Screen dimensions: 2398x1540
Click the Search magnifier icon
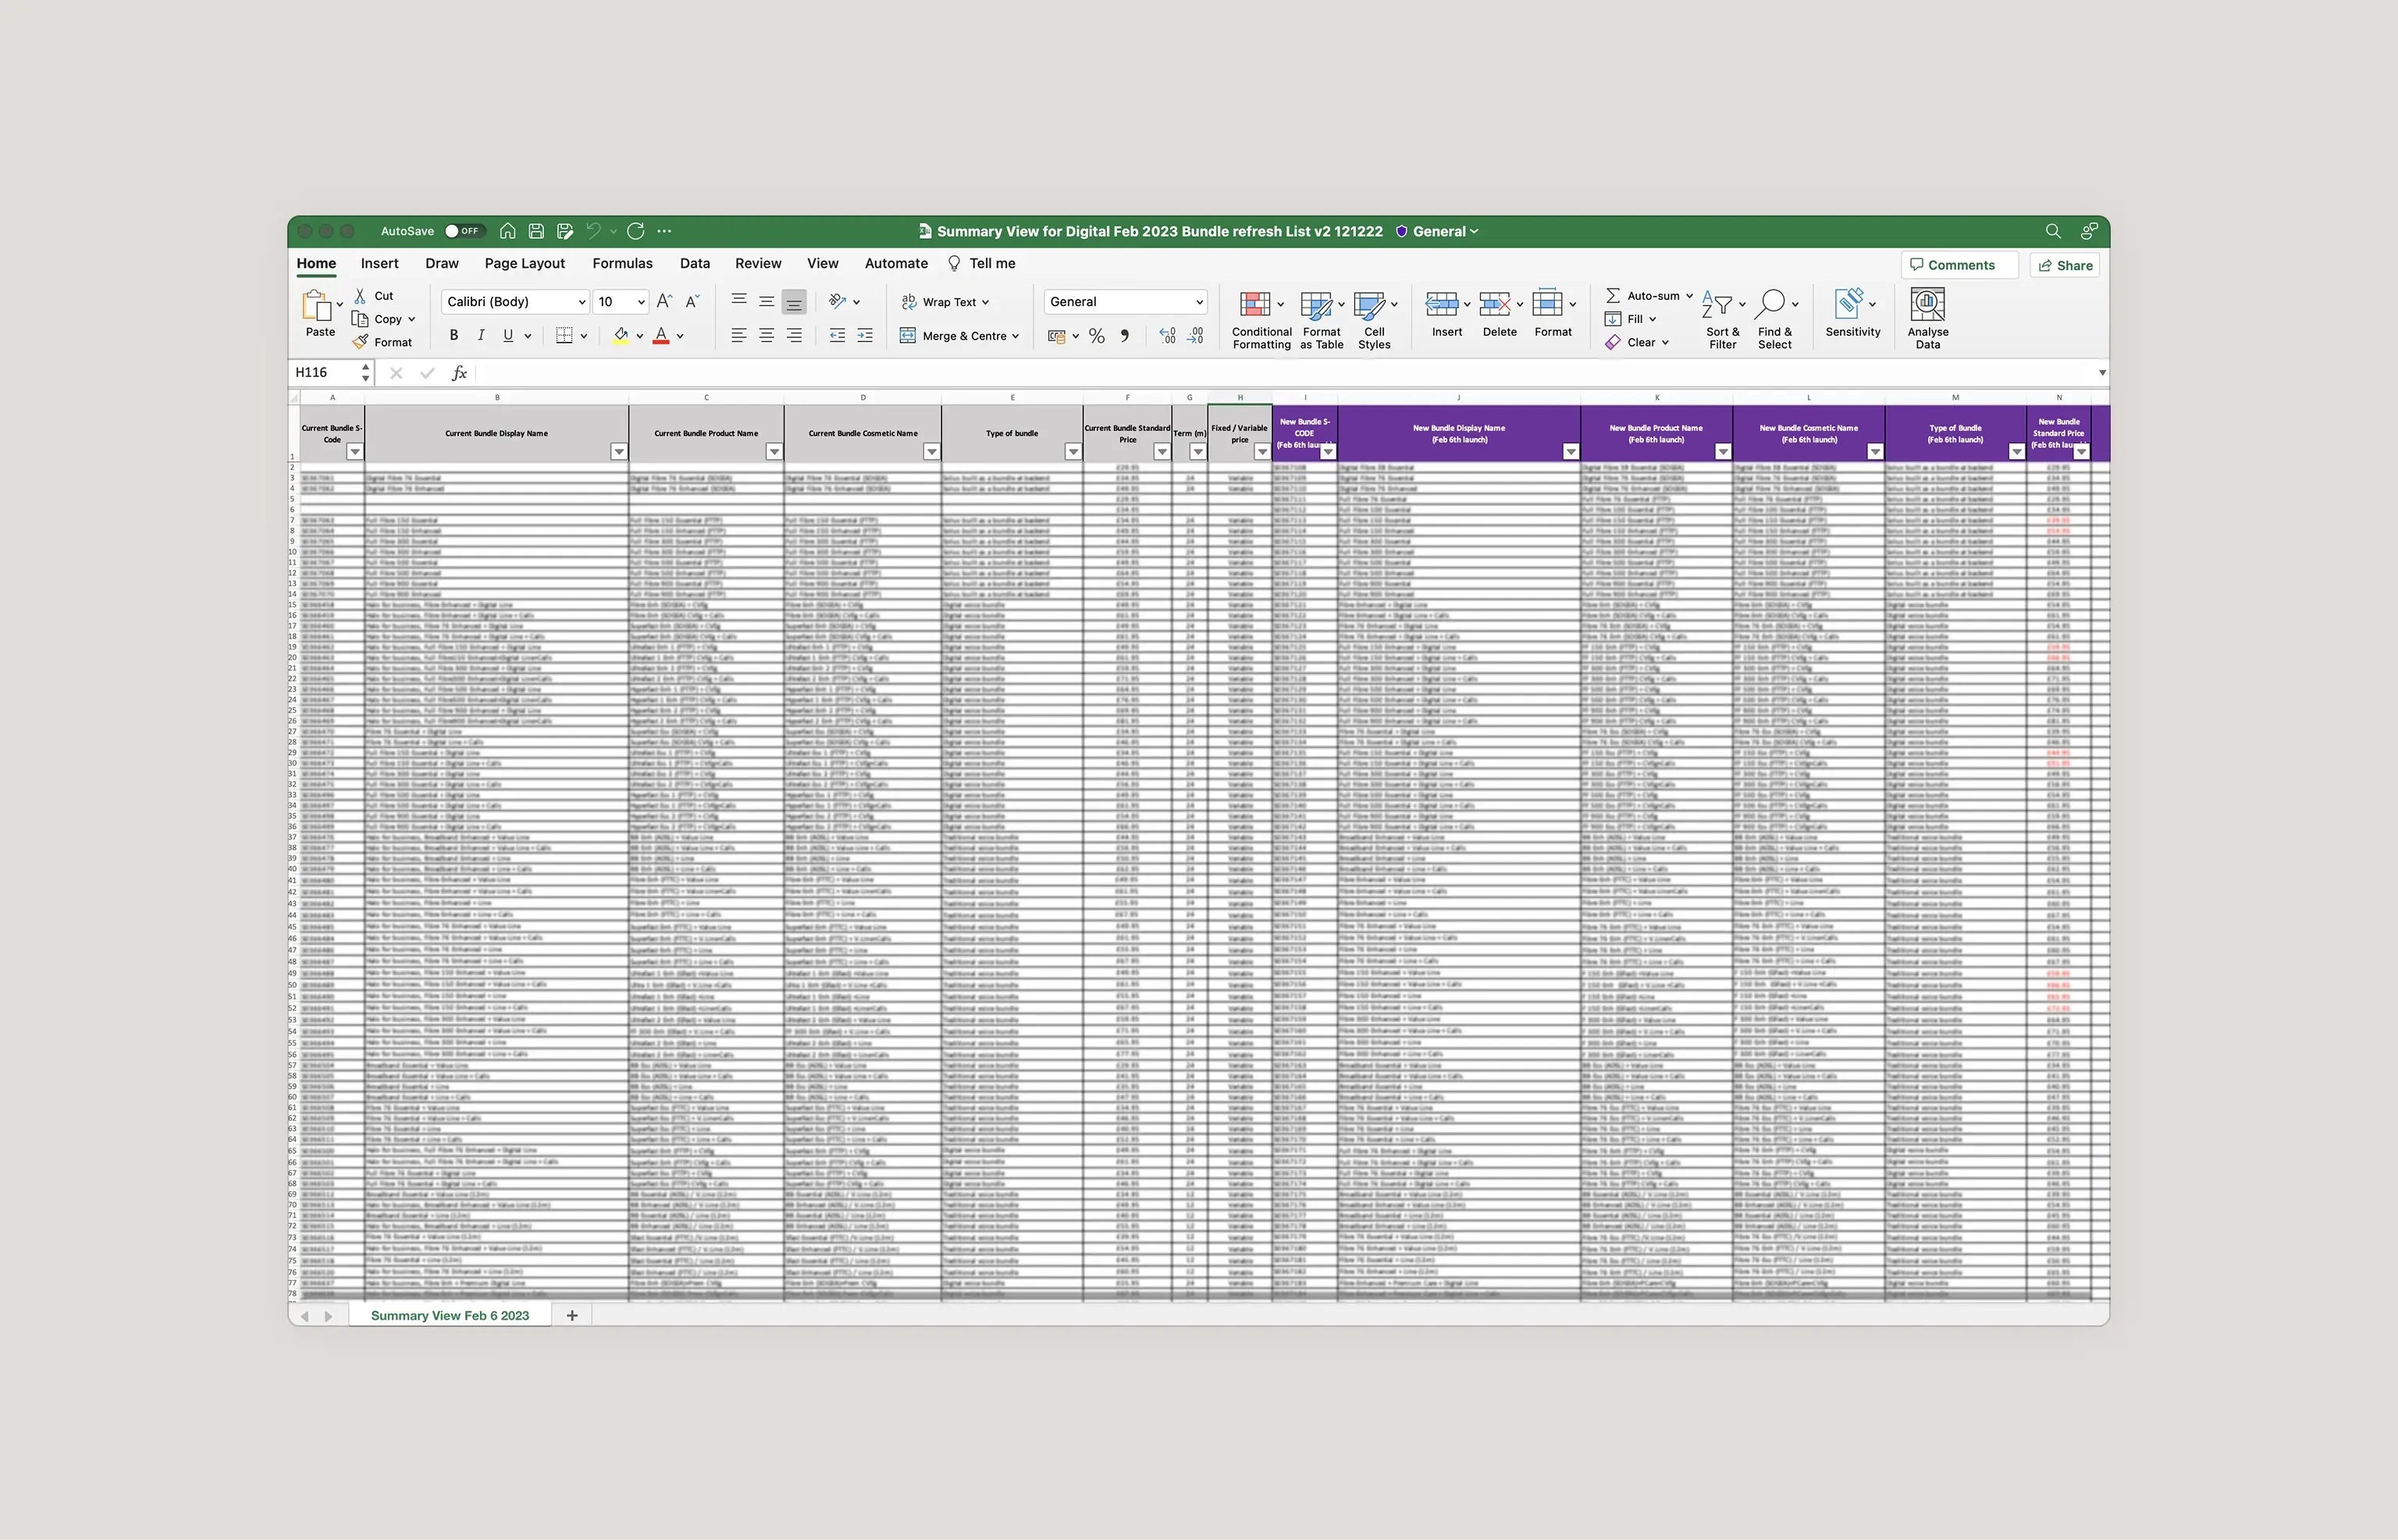[x=2053, y=231]
